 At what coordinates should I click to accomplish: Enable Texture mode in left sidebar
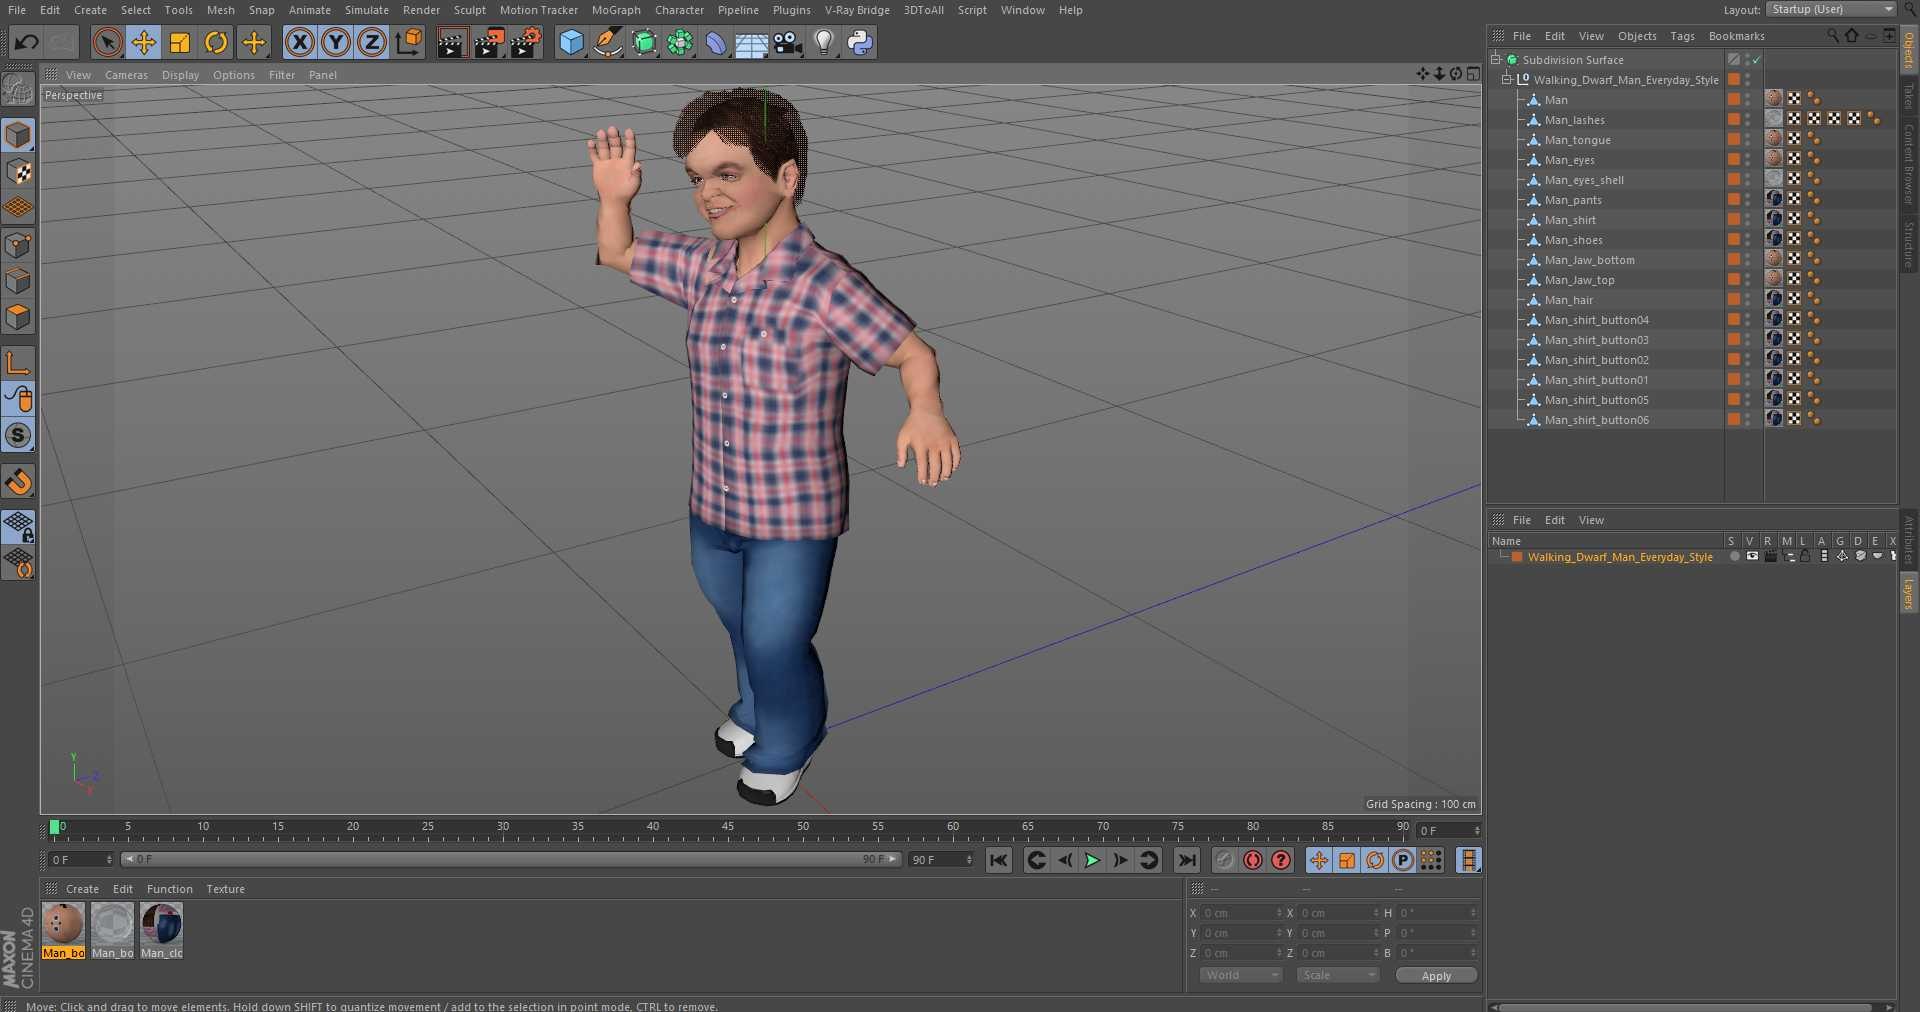19,171
